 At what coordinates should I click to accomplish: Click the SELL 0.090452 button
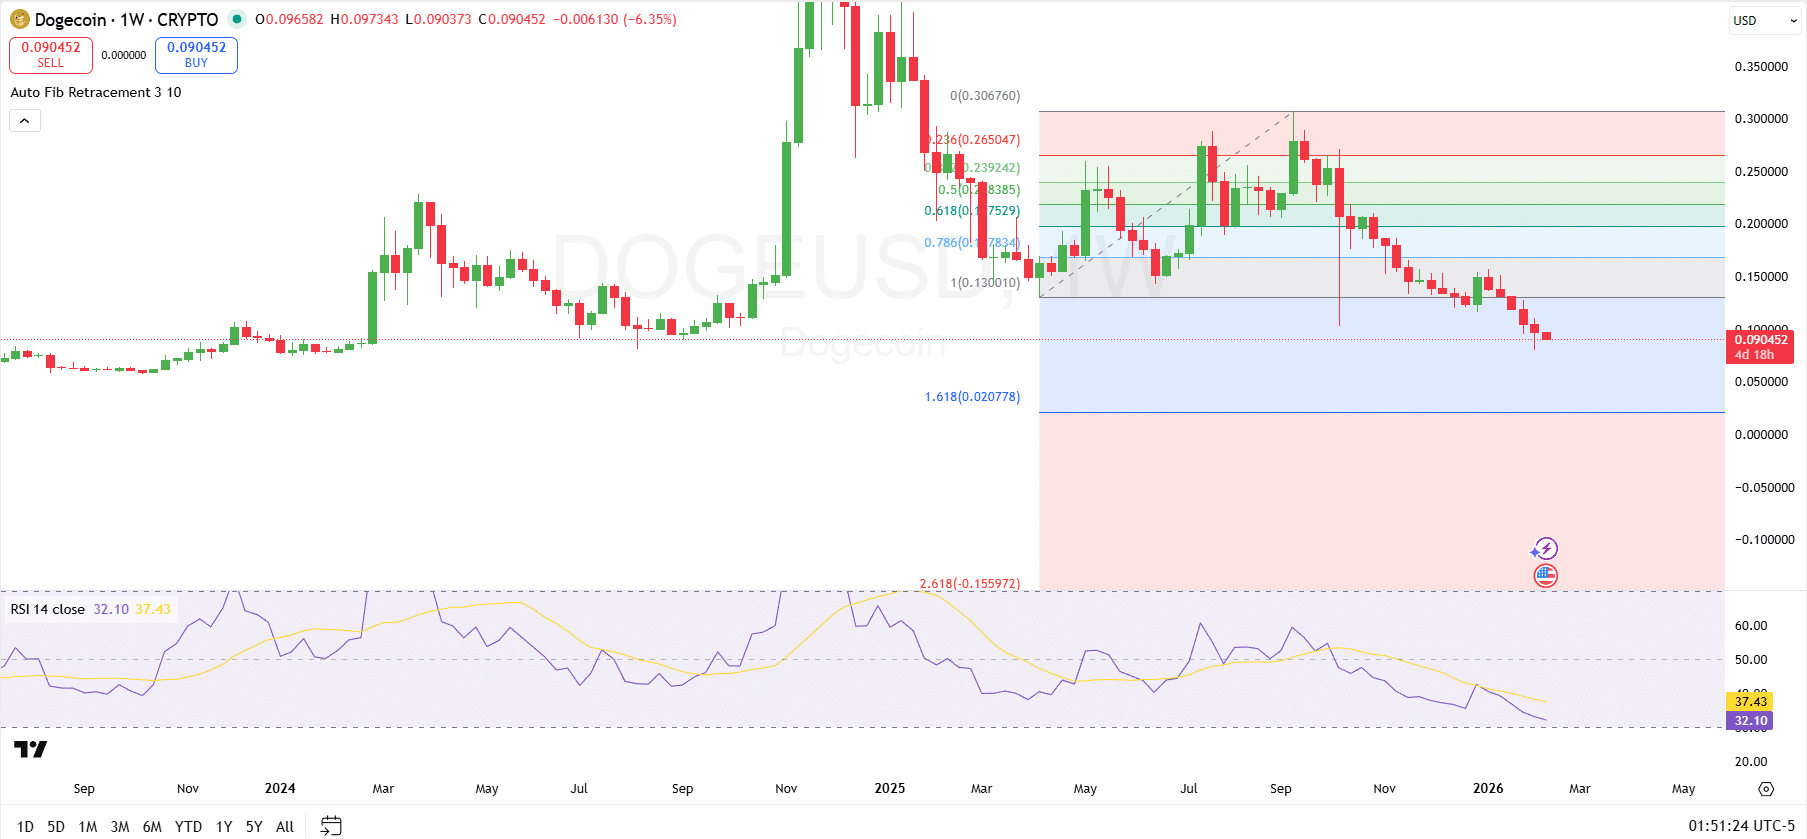(x=51, y=55)
